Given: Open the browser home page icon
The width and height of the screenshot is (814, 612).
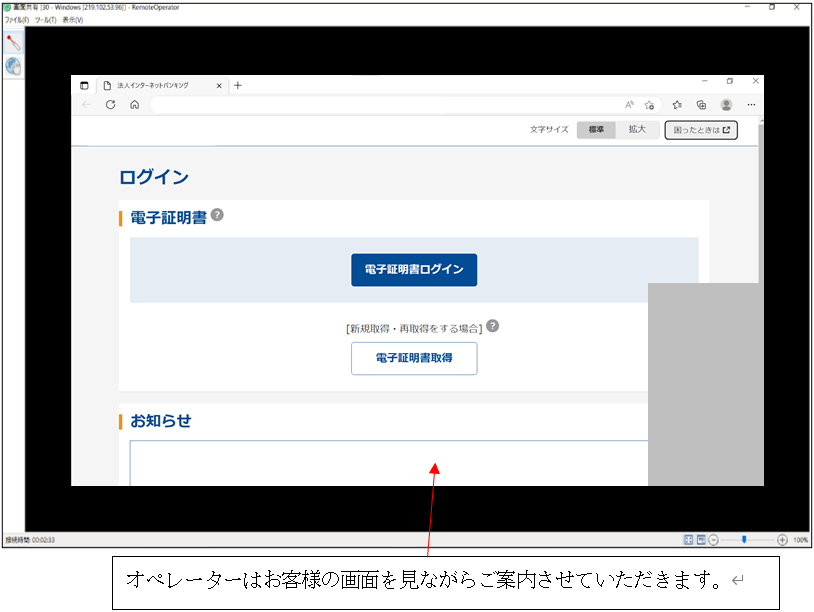Looking at the screenshot, I should (134, 104).
